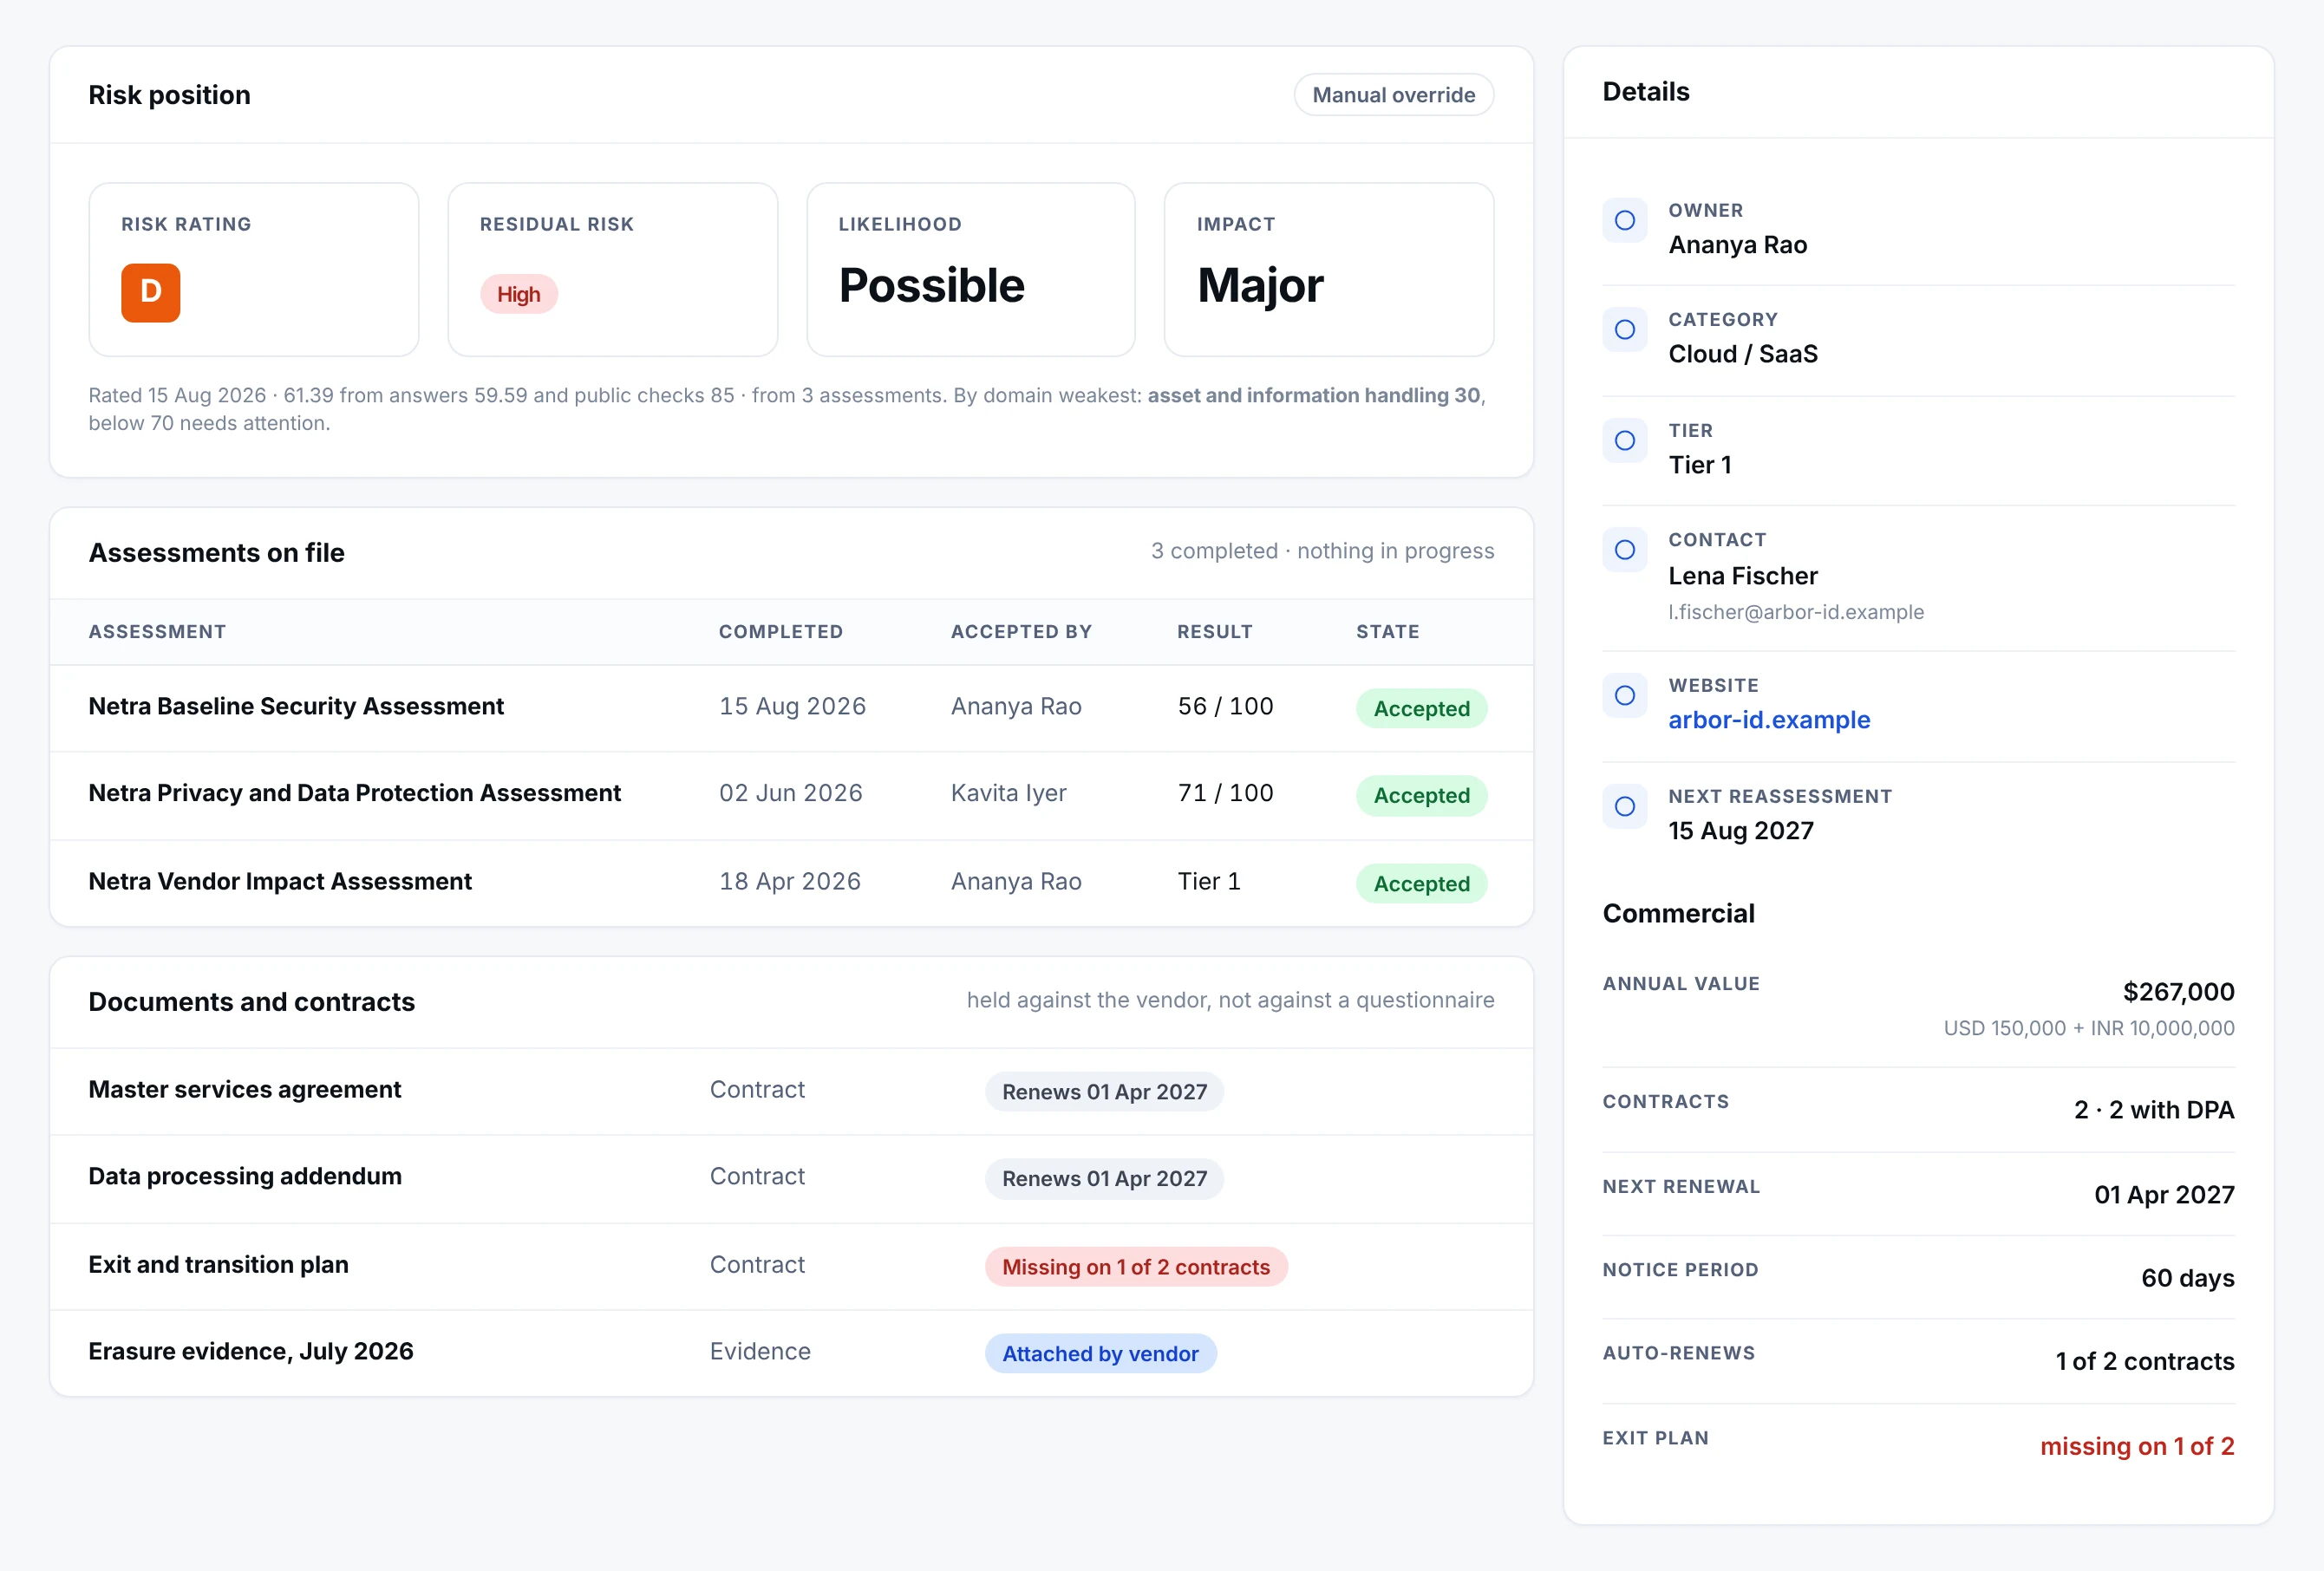2324x1571 pixels.
Task: Click the circle icon beside Owner
Action: coord(1624,220)
